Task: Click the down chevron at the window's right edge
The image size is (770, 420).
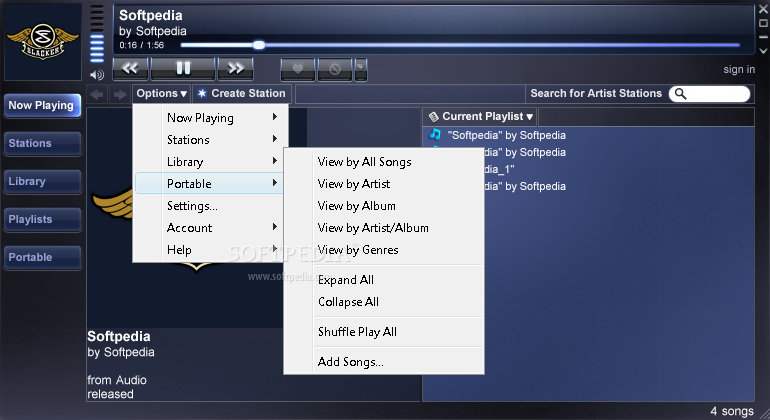Action: click(763, 51)
